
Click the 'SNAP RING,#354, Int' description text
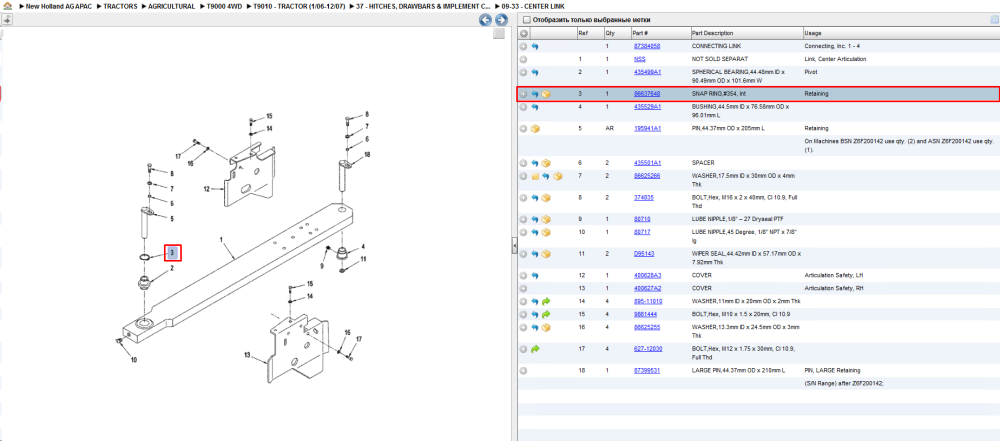point(719,94)
